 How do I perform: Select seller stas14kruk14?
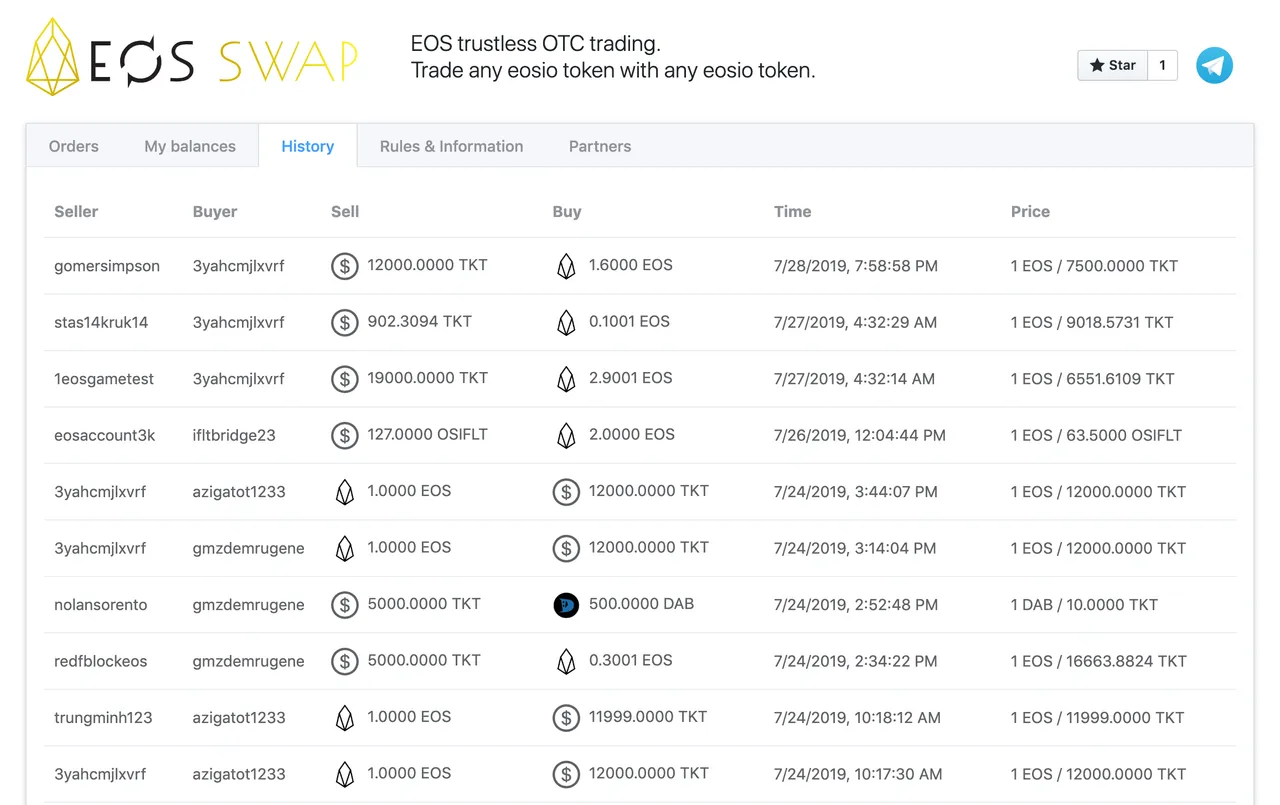coord(101,322)
